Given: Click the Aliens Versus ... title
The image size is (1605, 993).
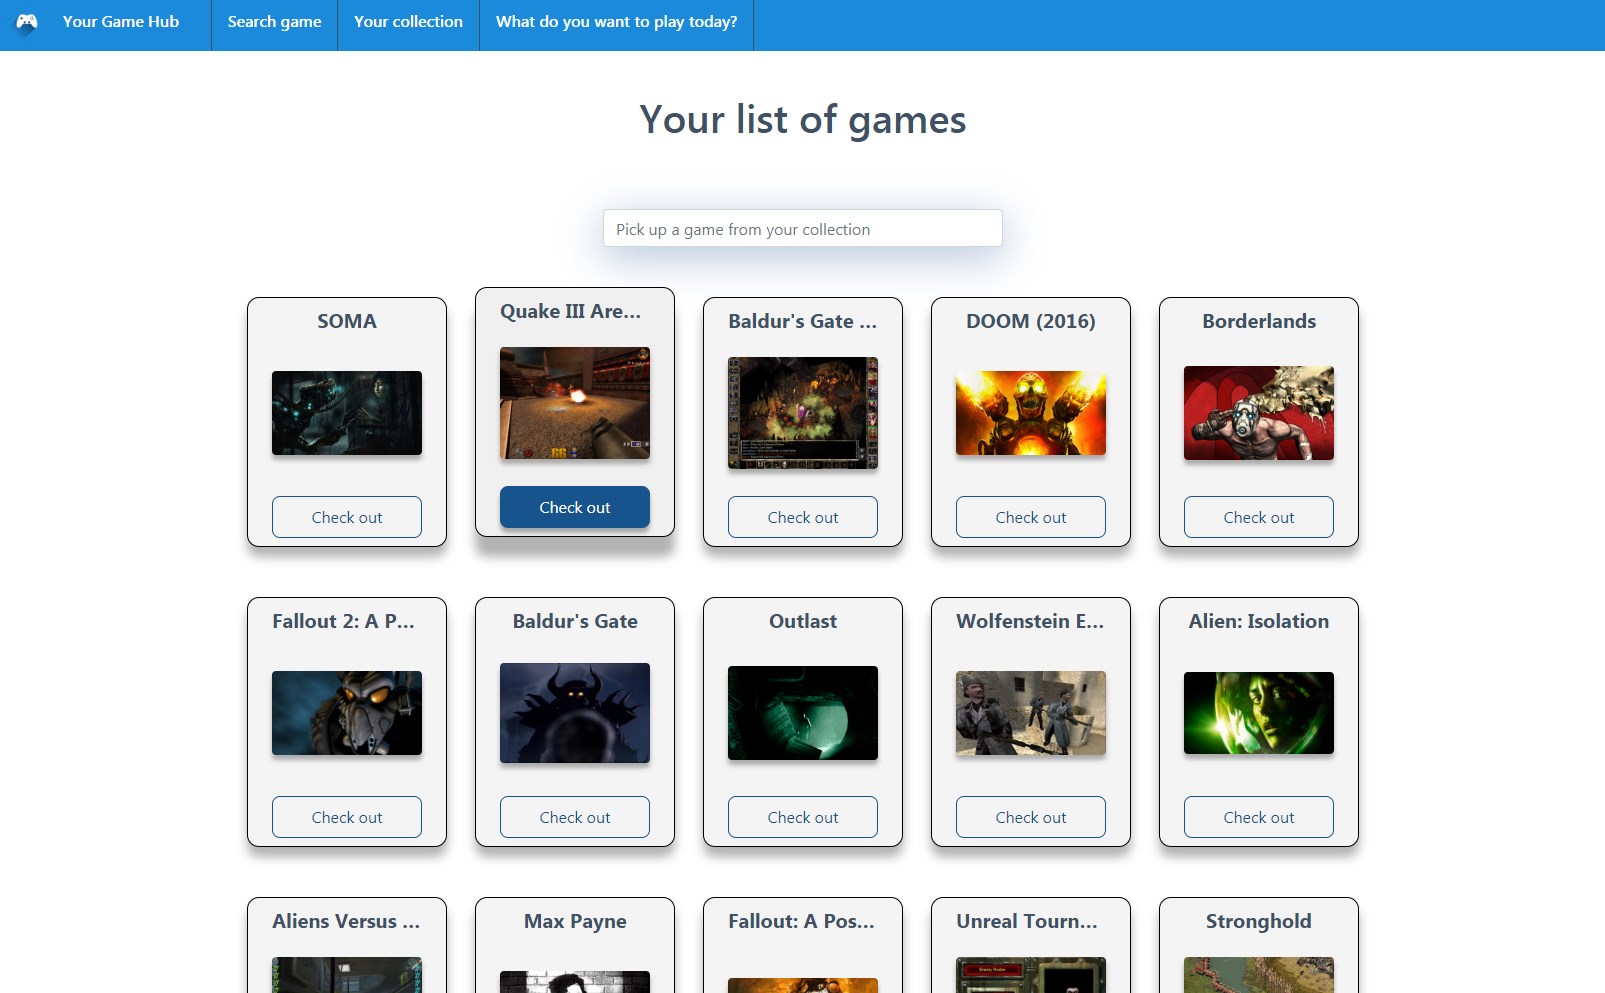Looking at the screenshot, I should pyautogui.click(x=346, y=921).
